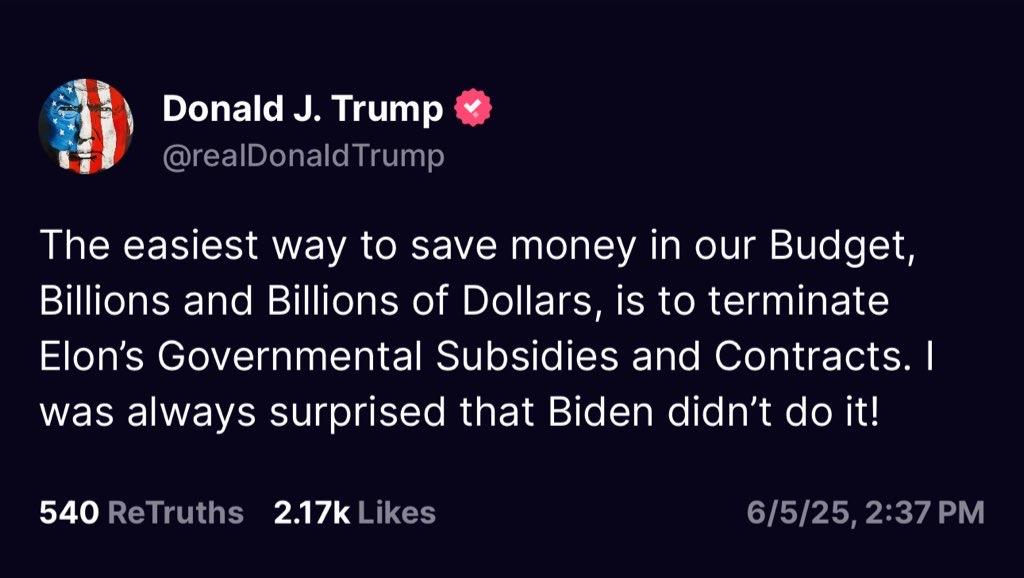Click "didn't do it!" closing words
Image resolution: width=1024 pixels, height=578 pixels.
coord(772,411)
